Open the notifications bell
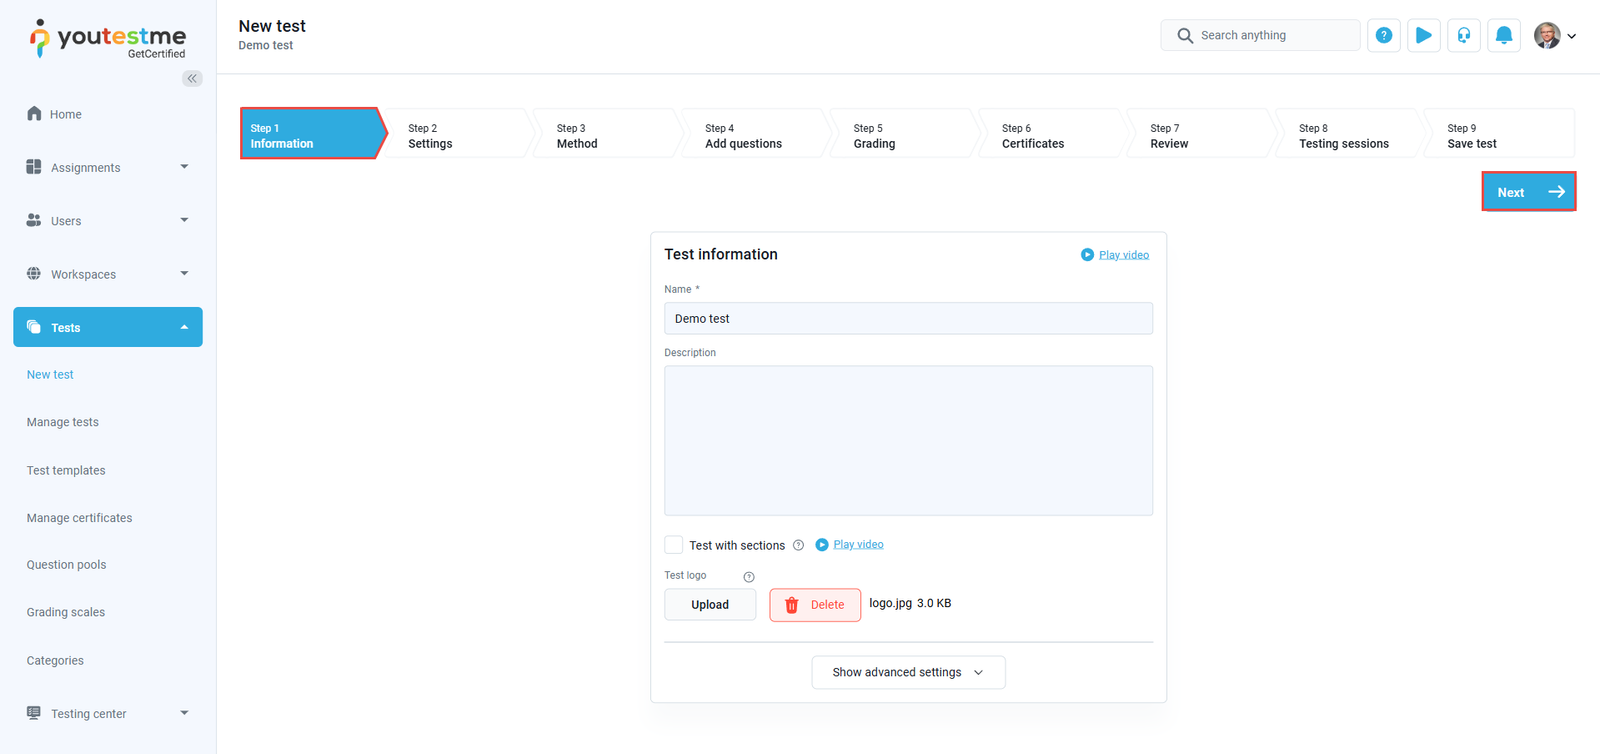This screenshot has width=1600, height=754. (1503, 35)
